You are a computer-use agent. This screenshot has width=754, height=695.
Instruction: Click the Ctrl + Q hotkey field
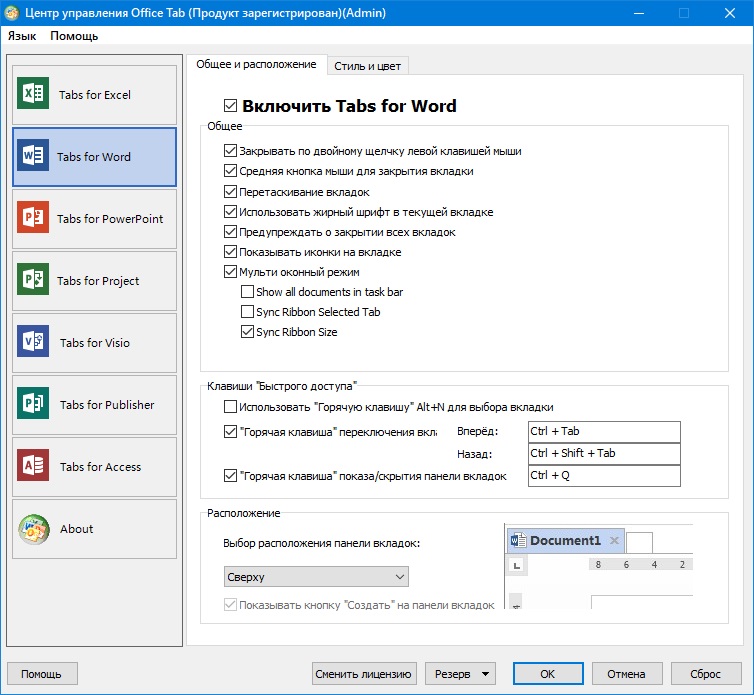603,476
